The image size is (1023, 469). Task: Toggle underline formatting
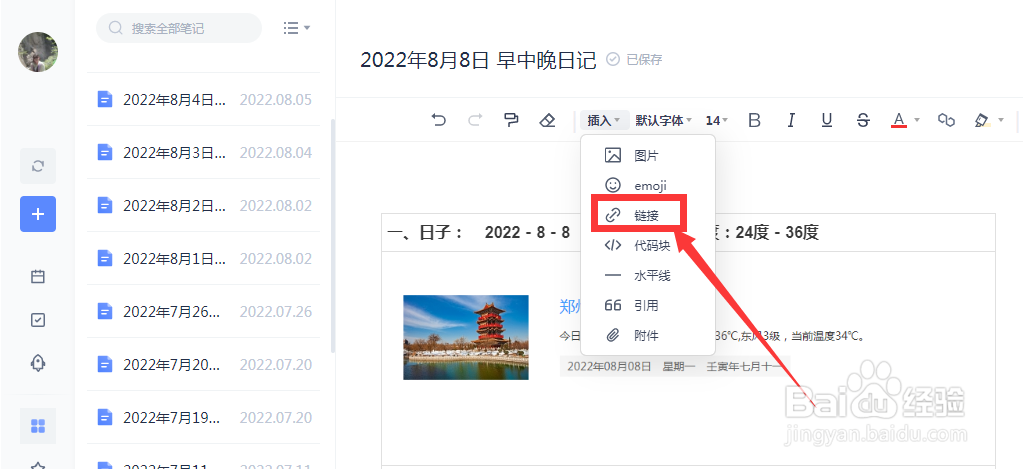pos(827,120)
